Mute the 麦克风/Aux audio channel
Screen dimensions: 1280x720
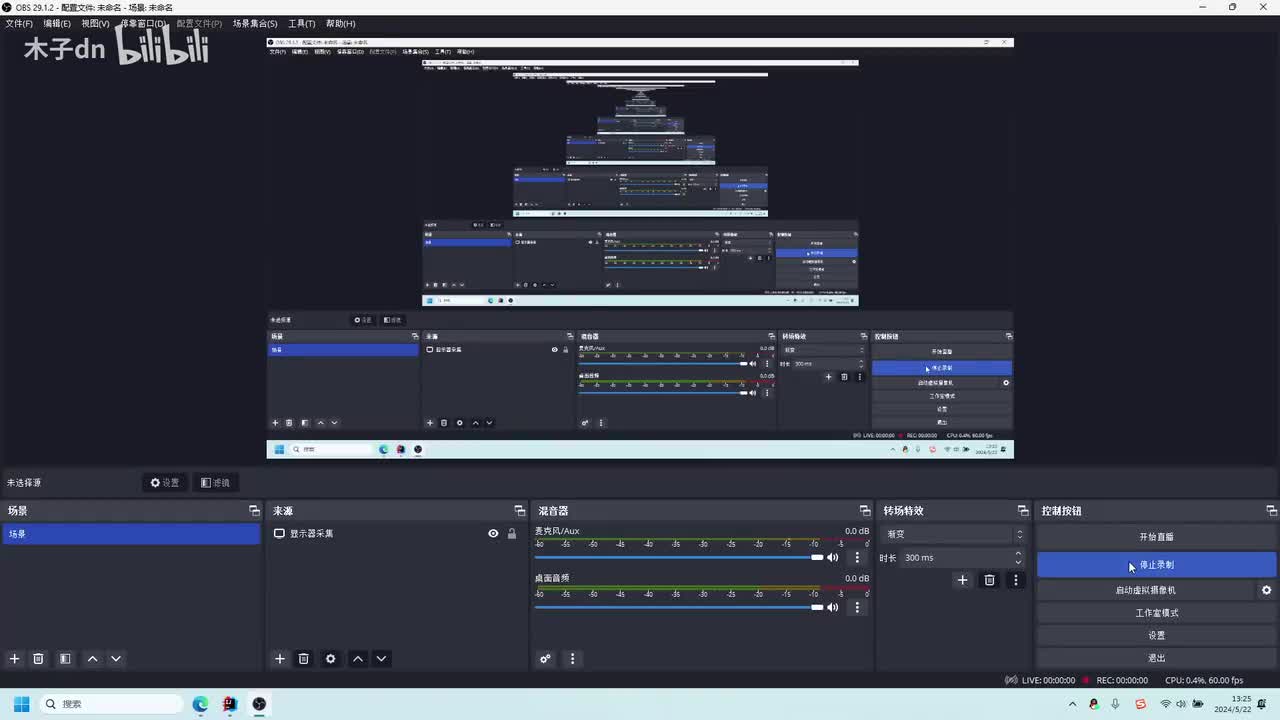tap(832, 558)
